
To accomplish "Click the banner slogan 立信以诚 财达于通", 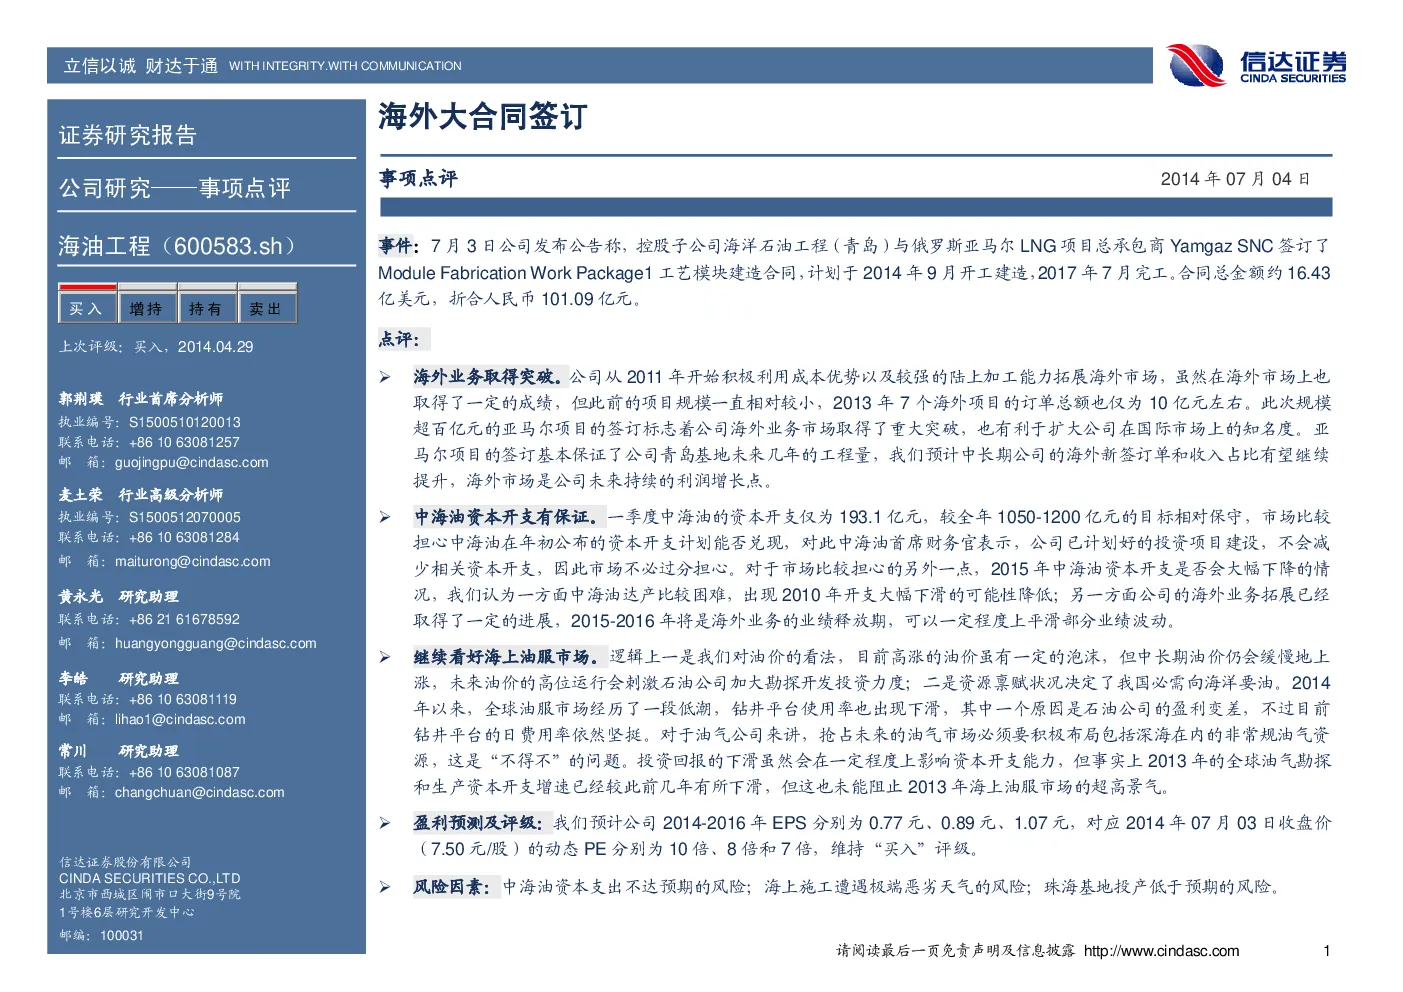I will point(140,66).
